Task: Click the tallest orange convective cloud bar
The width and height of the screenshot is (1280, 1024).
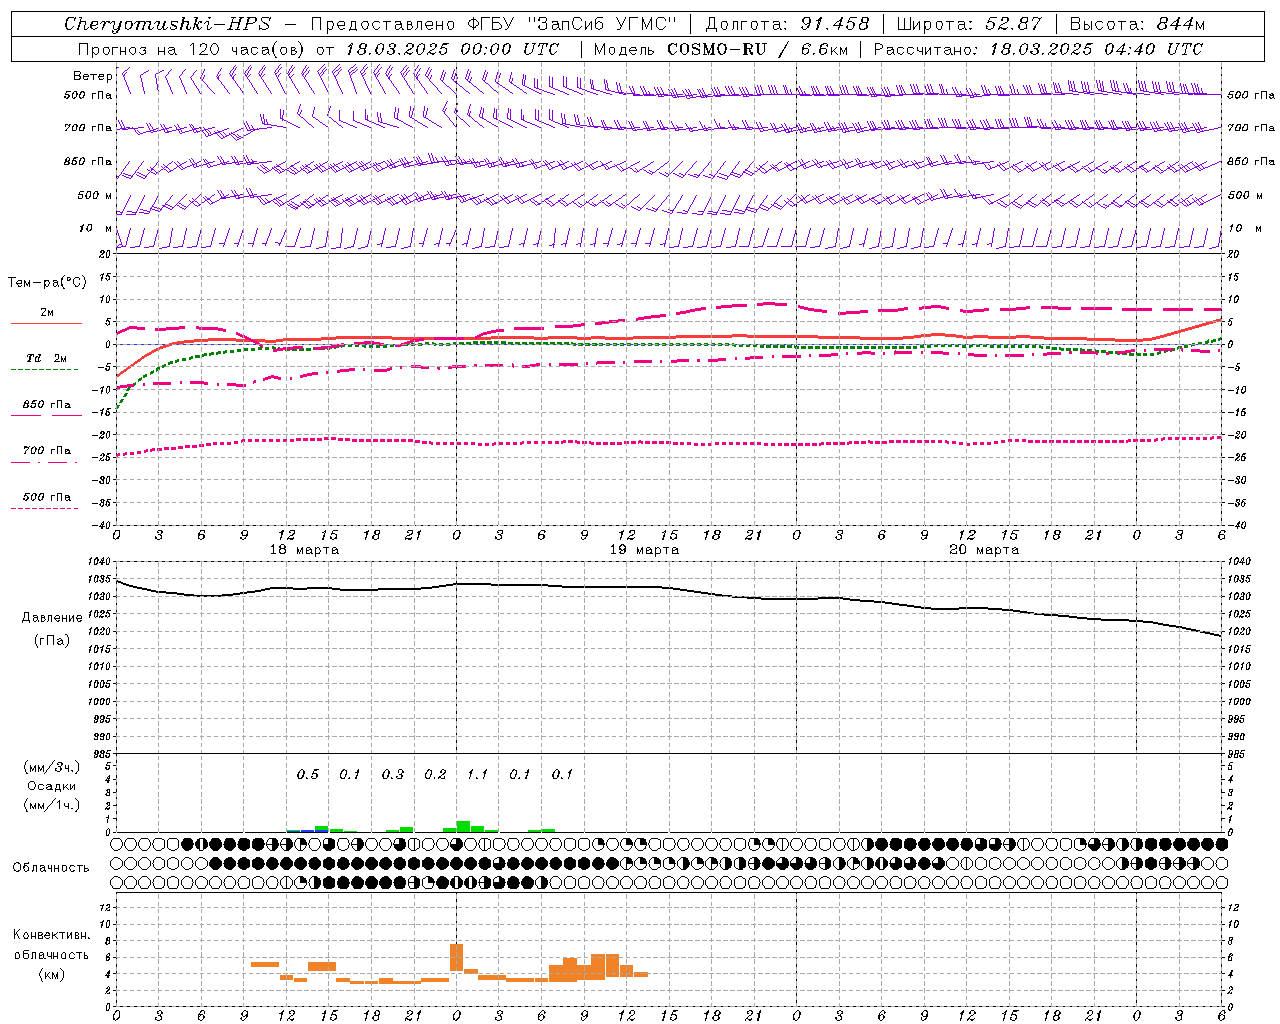Action: (x=456, y=957)
